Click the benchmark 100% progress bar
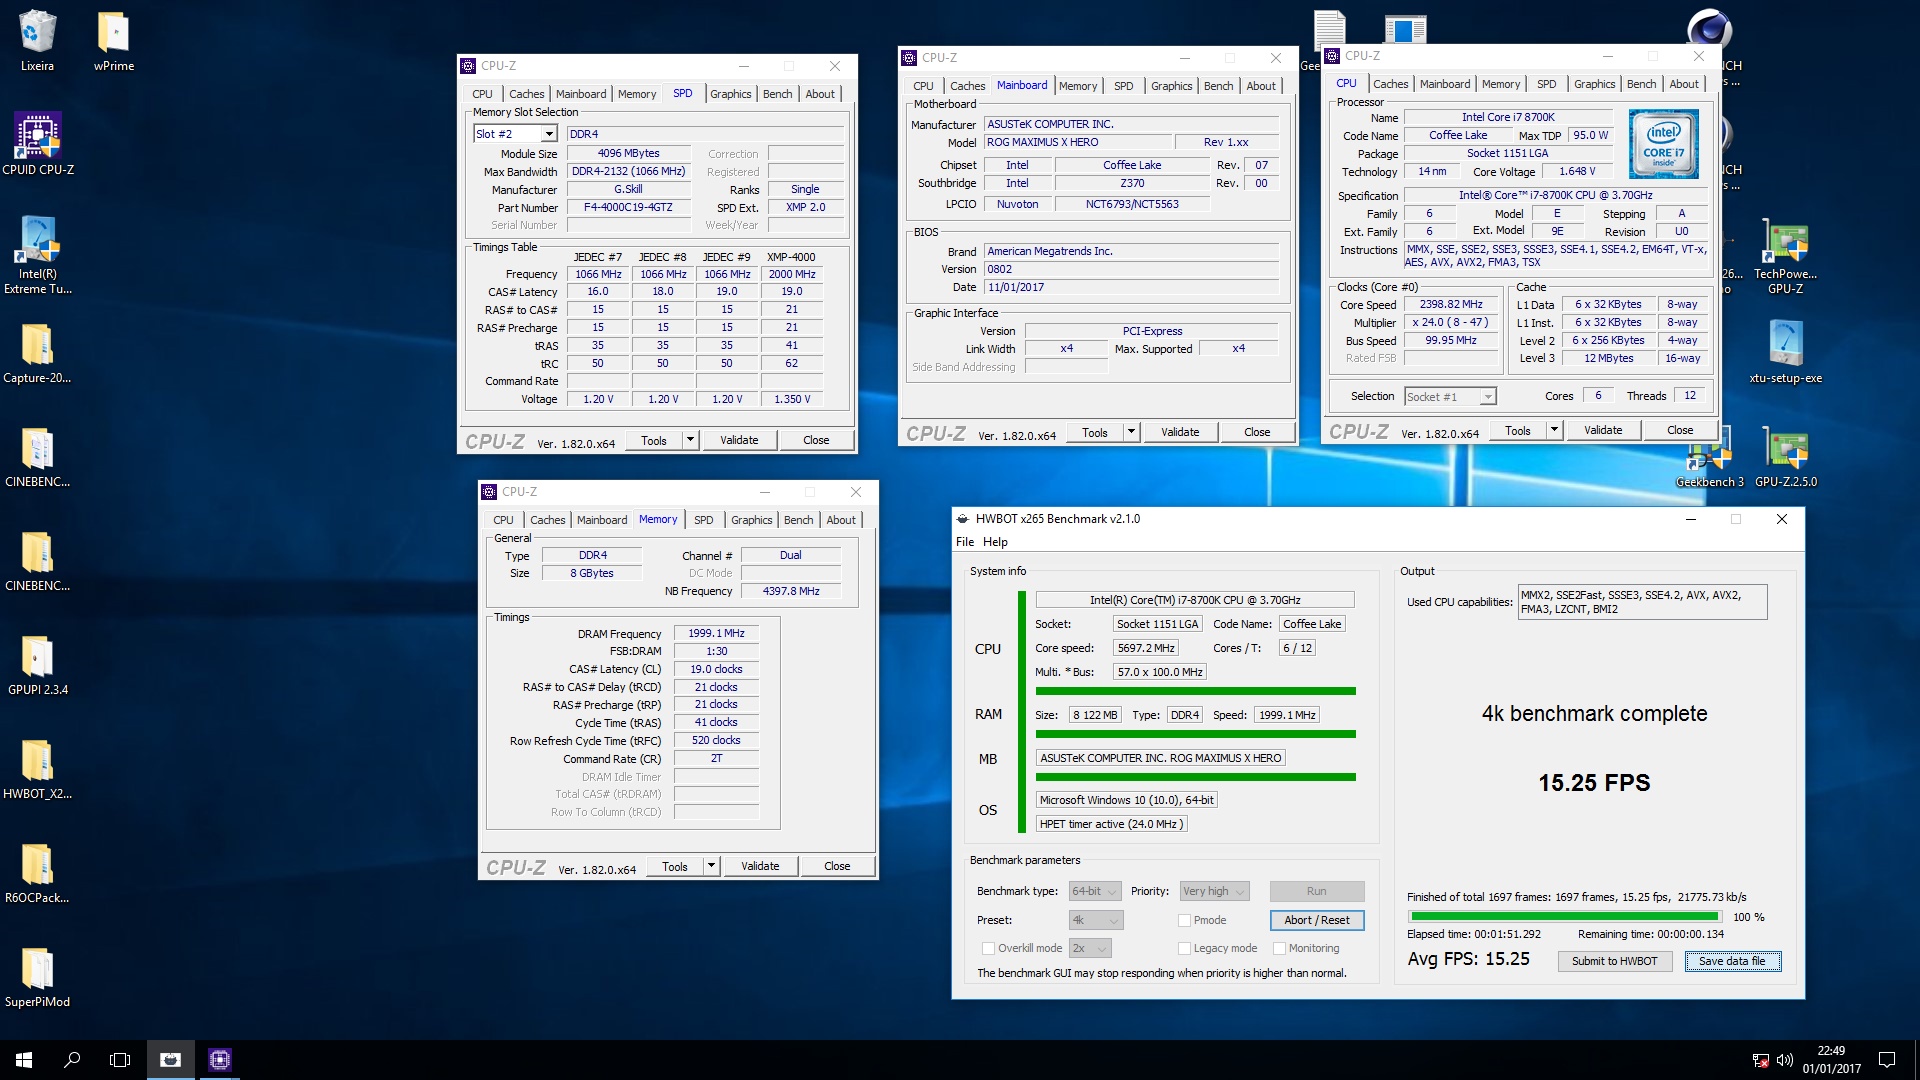Viewport: 1920px width, 1080px height. [x=1564, y=916]
